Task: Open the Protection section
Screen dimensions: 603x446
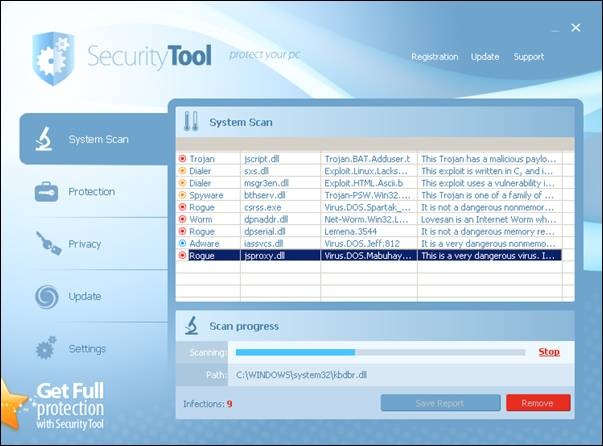Action: coord(92,191)
